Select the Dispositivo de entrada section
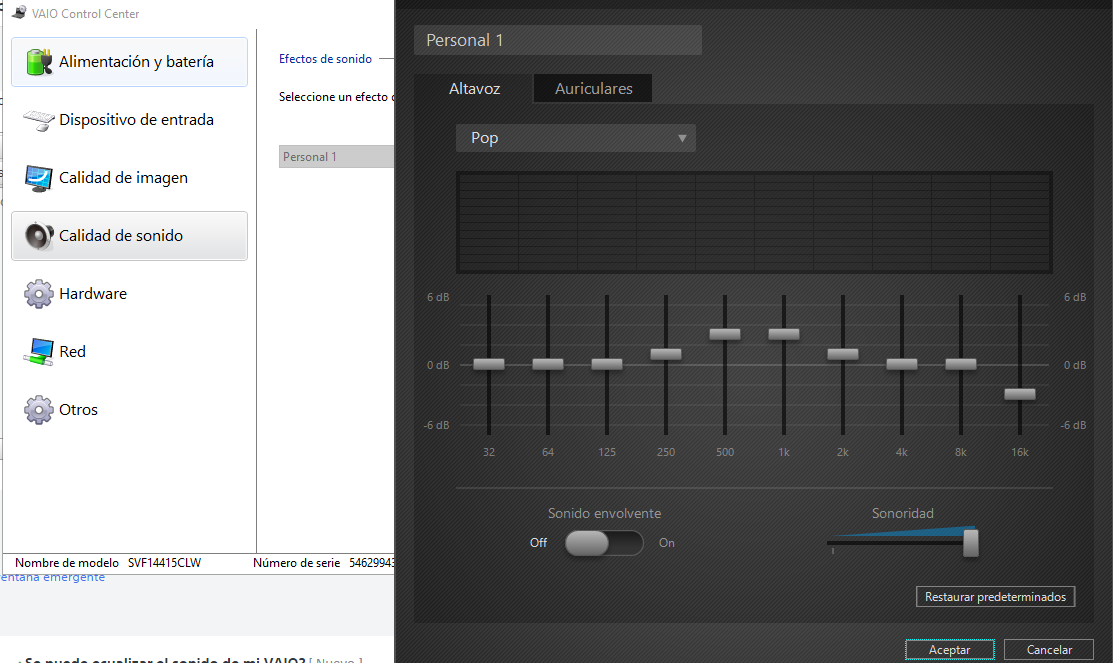1113x663 pixels. tap(129, 119)
